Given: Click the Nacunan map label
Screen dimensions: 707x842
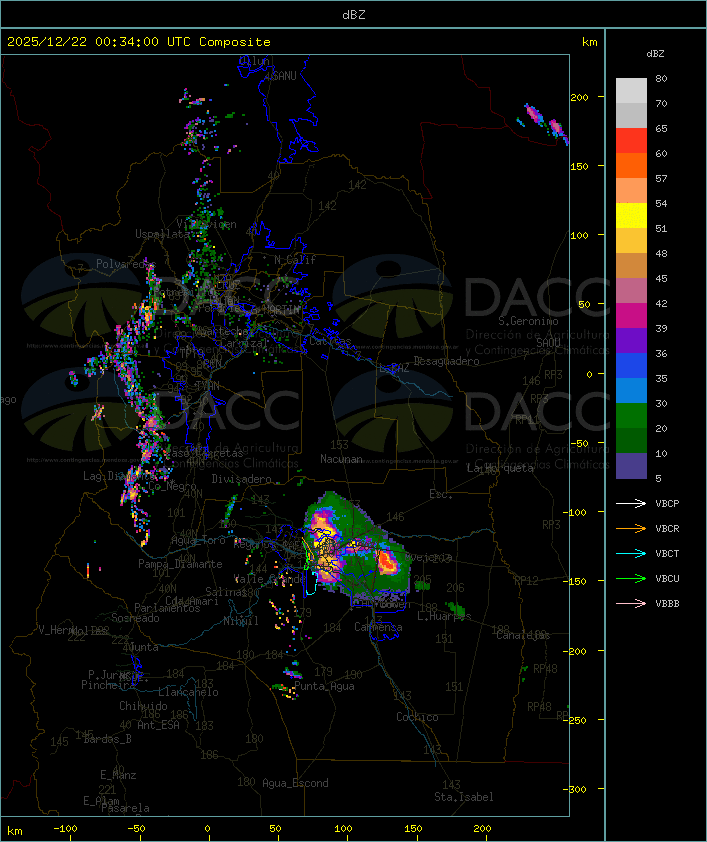Looking at the screenshot, I should (x=341, y=459).
